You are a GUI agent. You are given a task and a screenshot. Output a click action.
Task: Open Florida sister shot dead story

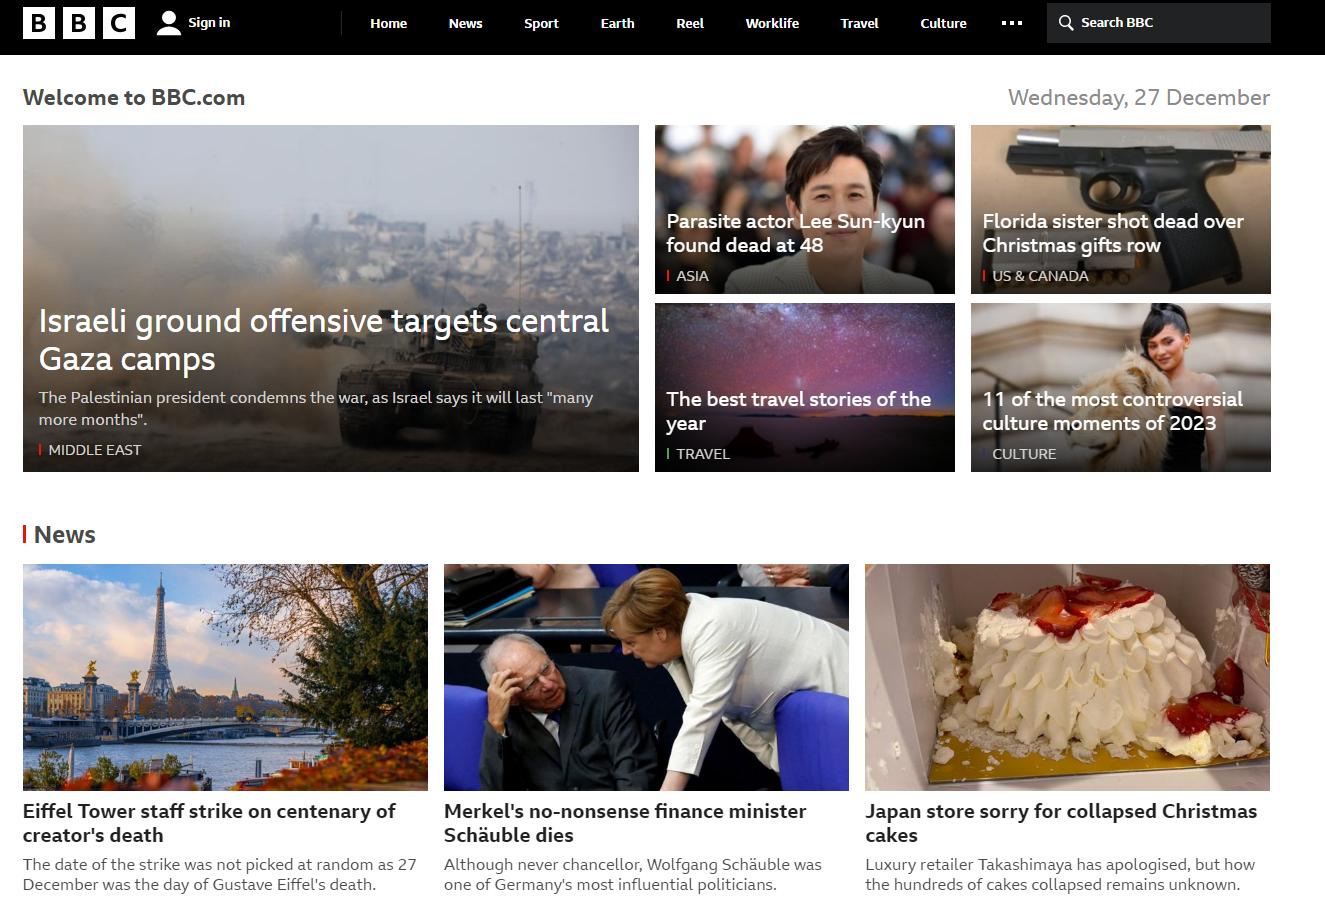(1113, 233)
